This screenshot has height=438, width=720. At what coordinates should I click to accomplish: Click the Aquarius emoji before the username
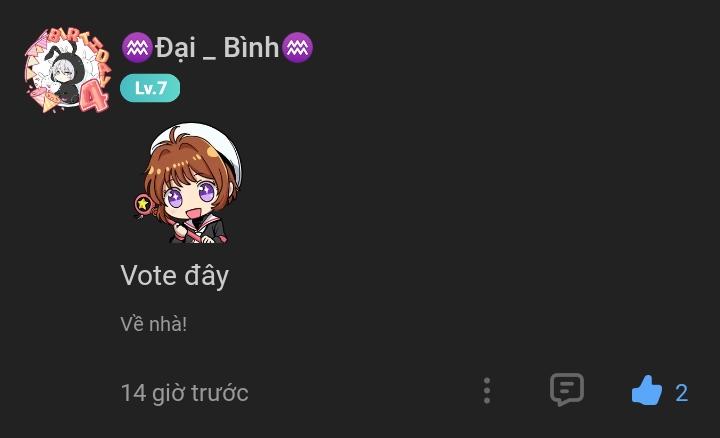coord(137,47)
